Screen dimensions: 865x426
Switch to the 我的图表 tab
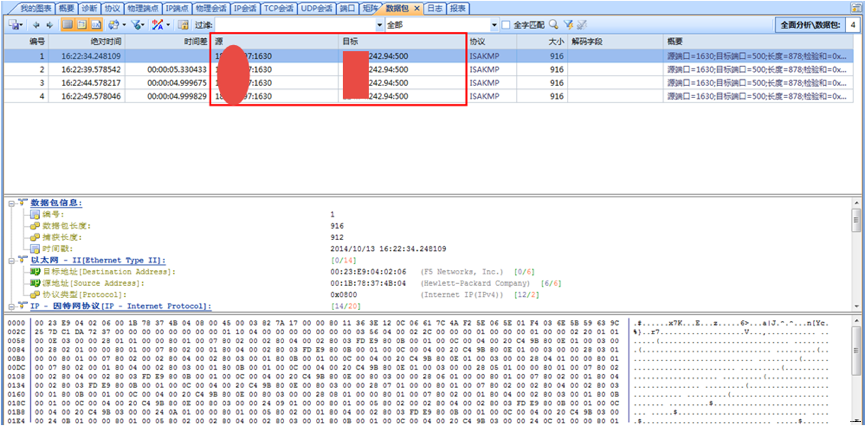(x=24, y=7)
